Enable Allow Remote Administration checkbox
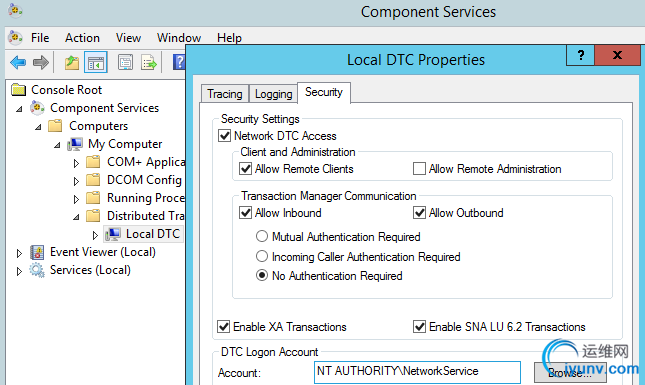This screenshot has height=385, width=645. (419, 169)
